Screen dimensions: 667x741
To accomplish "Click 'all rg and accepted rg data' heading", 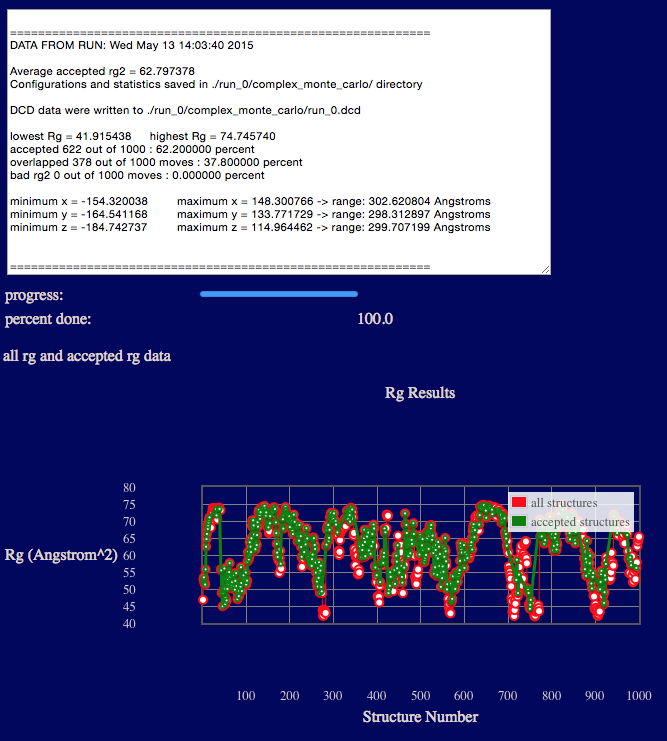I will [x=87, y=356].
